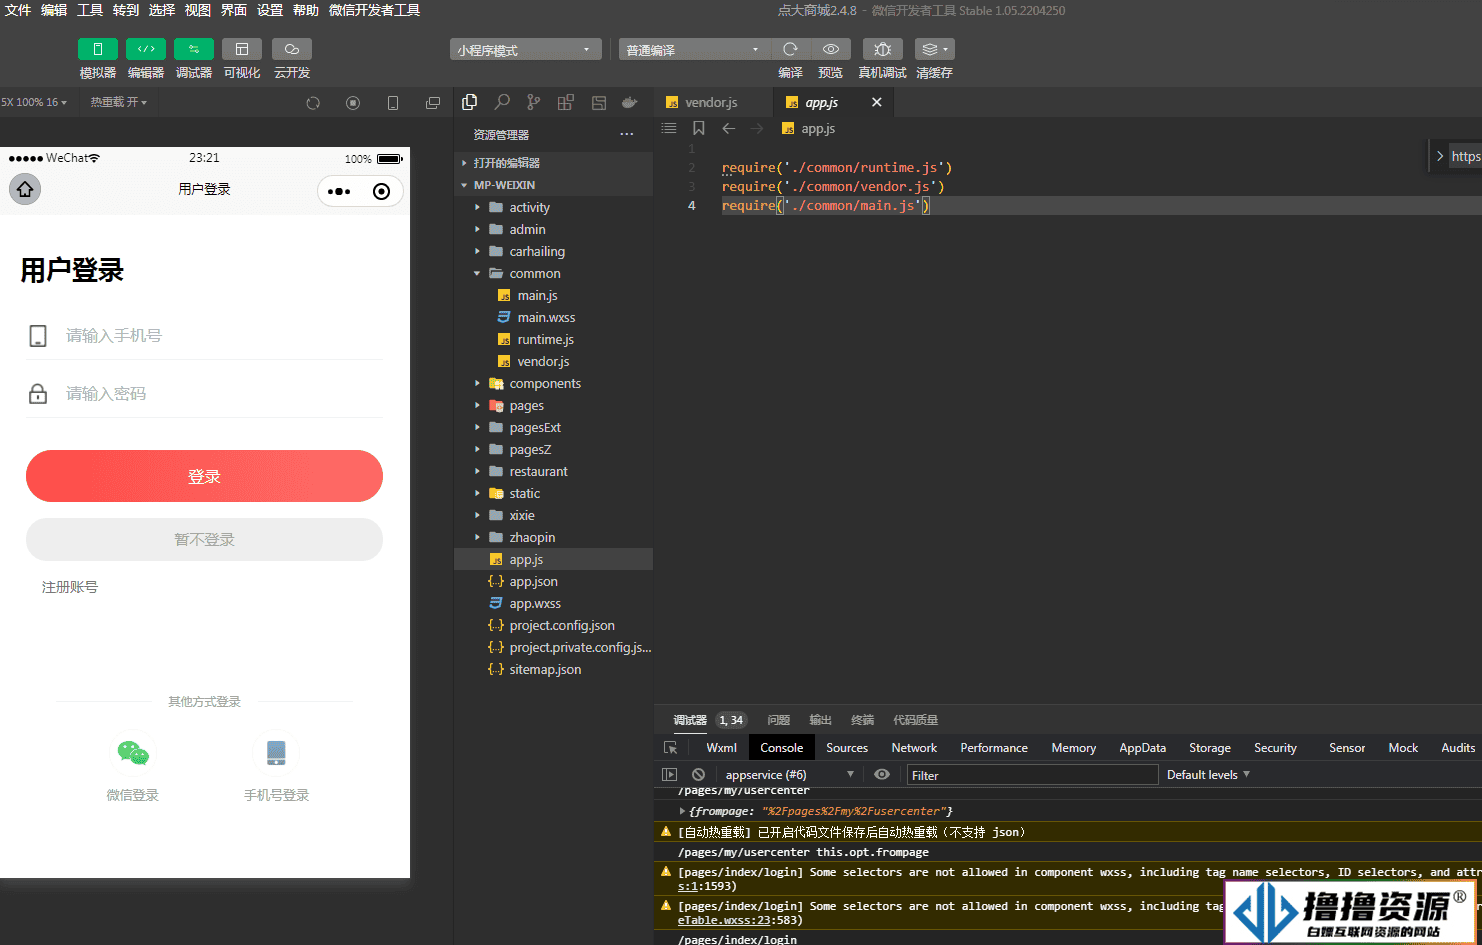1482x945 pixels.
Task: Open resource manager more options ellipsis
Action: pyautogui.click(x=627, y=134)
